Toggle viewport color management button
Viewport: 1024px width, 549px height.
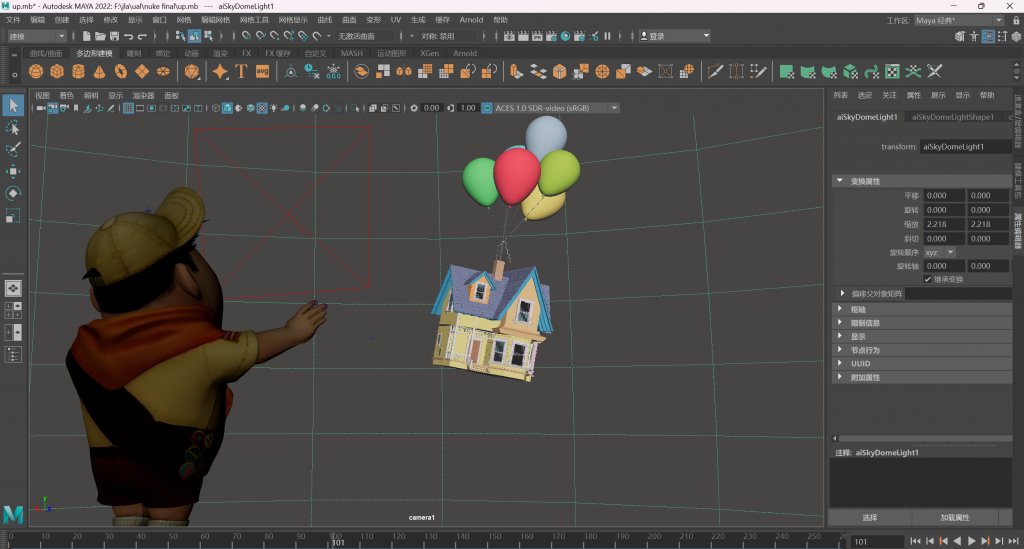click(487, 108)
